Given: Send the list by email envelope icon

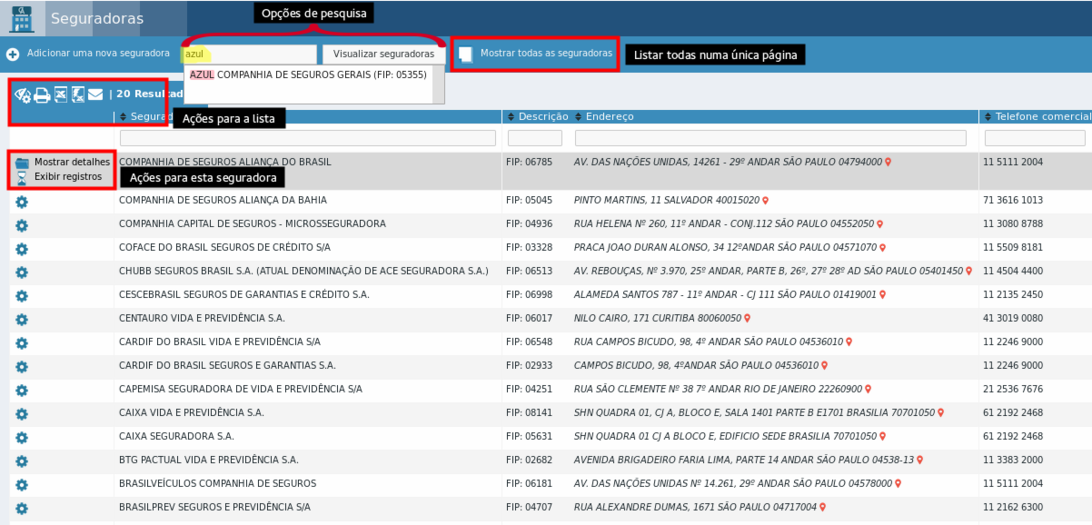Looking at the screenshot, I should tap(95, 94).
